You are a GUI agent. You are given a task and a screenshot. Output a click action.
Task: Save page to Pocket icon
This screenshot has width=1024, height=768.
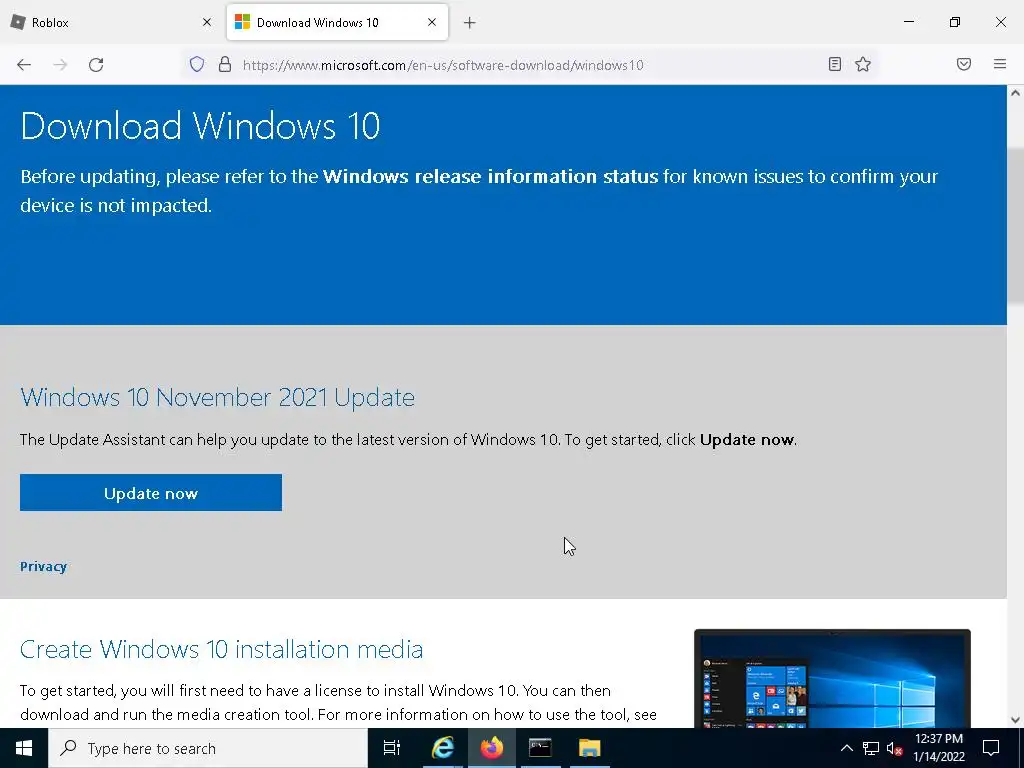click(964, 64)
